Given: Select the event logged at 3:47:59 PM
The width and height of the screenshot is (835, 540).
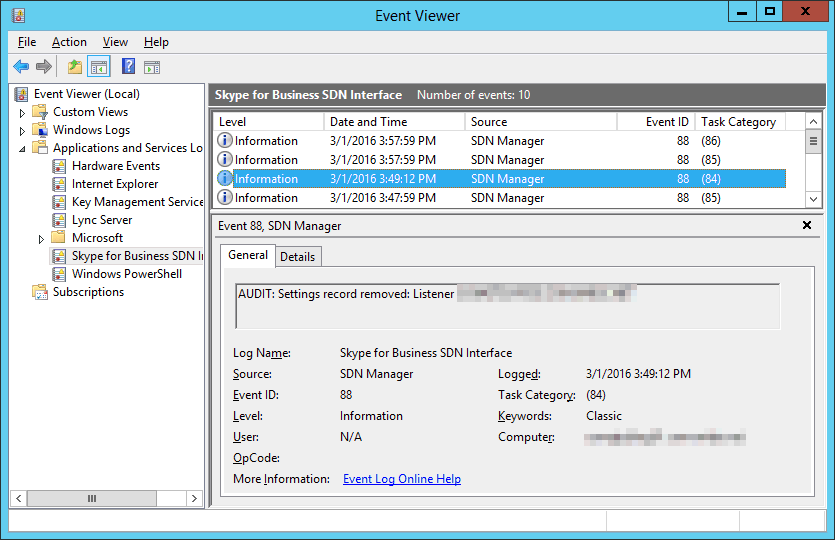Looking at the screenshot, I should [501, 198].
